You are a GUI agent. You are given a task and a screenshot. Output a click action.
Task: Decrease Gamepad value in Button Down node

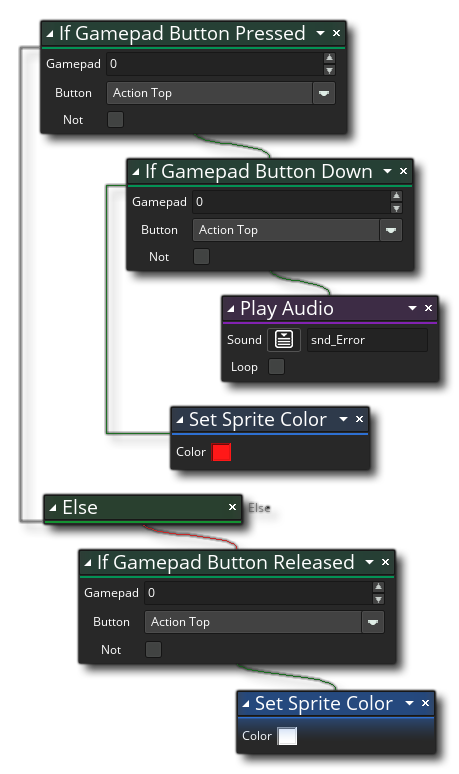click(396, 208)
